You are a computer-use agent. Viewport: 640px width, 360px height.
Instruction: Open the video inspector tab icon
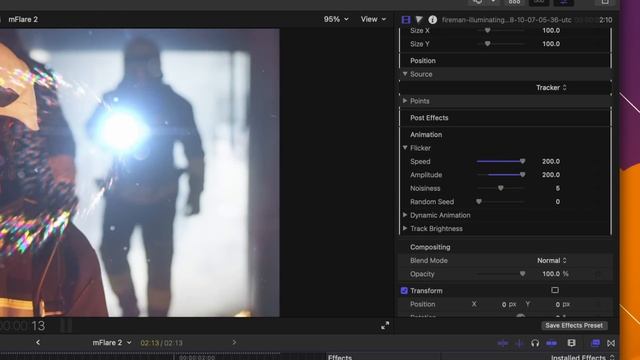(x=406, y=20)
